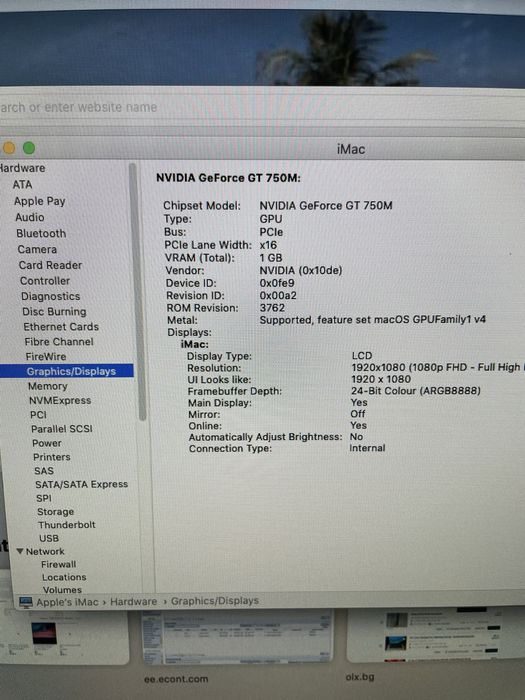Image resolution: width=525 pixels, height=700 pixels.
Task: Select the Camera entry
Action: coord(37,250)
